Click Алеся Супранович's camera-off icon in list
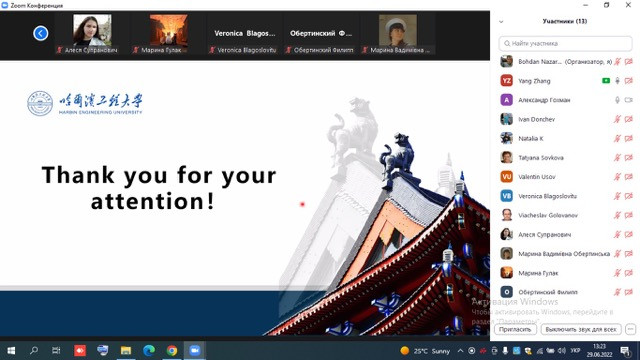The width and height of the screenshot is (640, 360). pyautogui.click(x=629, y=235)
